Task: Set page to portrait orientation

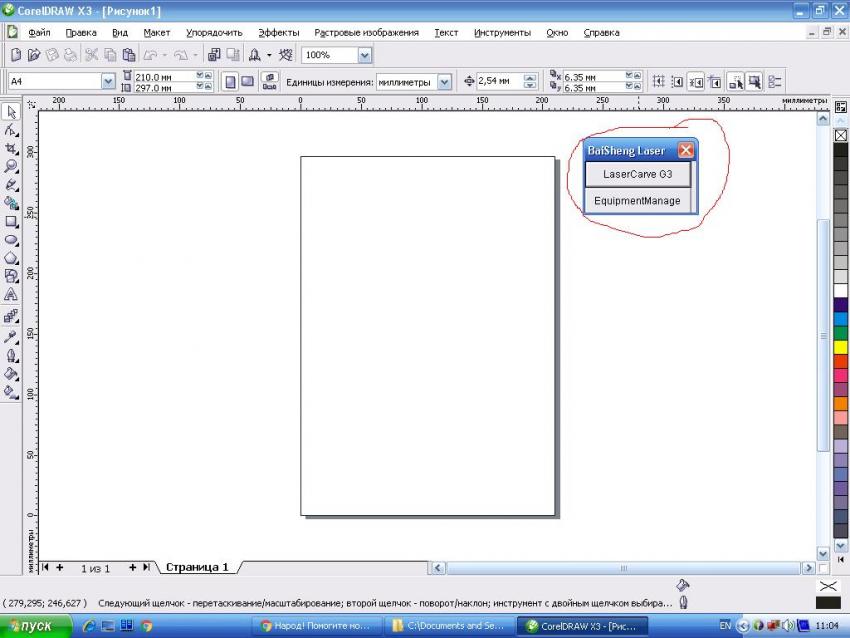Action: point(230,81)
